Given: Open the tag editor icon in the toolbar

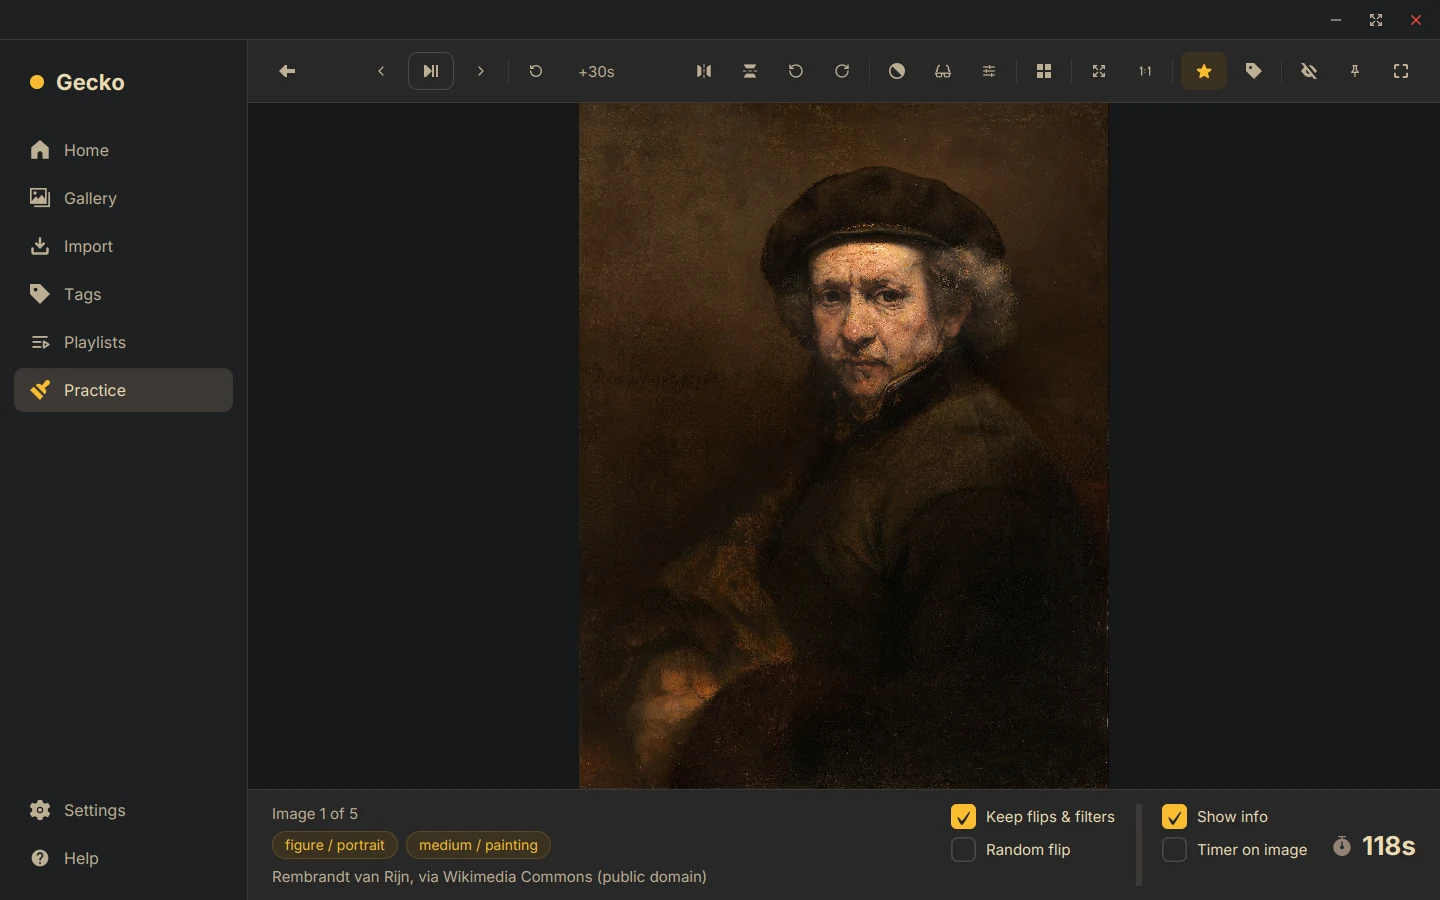Looking at the screenshot, I should click(1254, 71).
